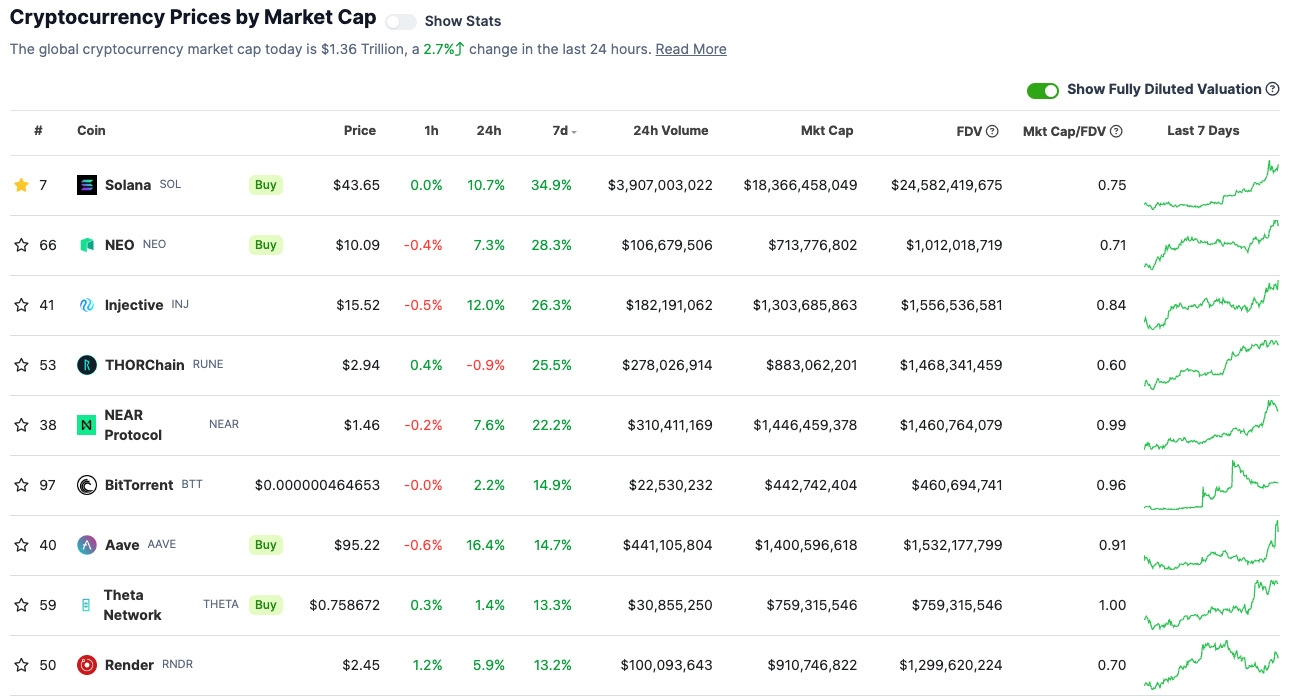Favorite Injective with its star icon
Screen dimensions: 1291x700
click(x=21, y=305)
